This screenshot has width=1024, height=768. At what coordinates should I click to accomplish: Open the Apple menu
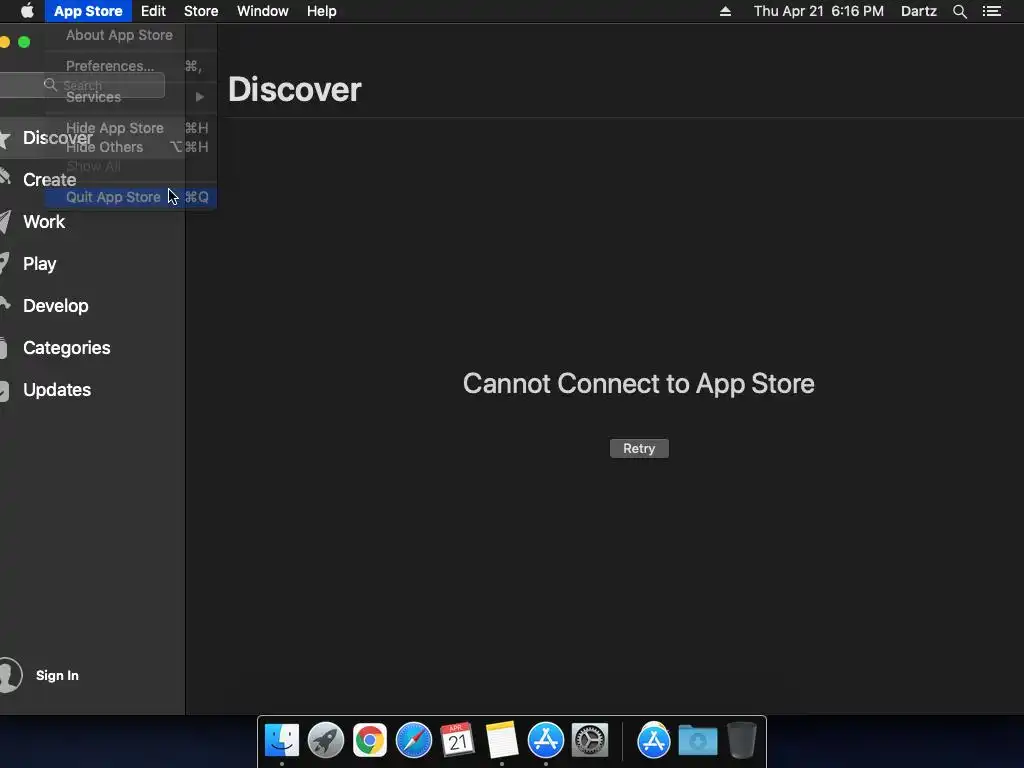pos(27,11)
